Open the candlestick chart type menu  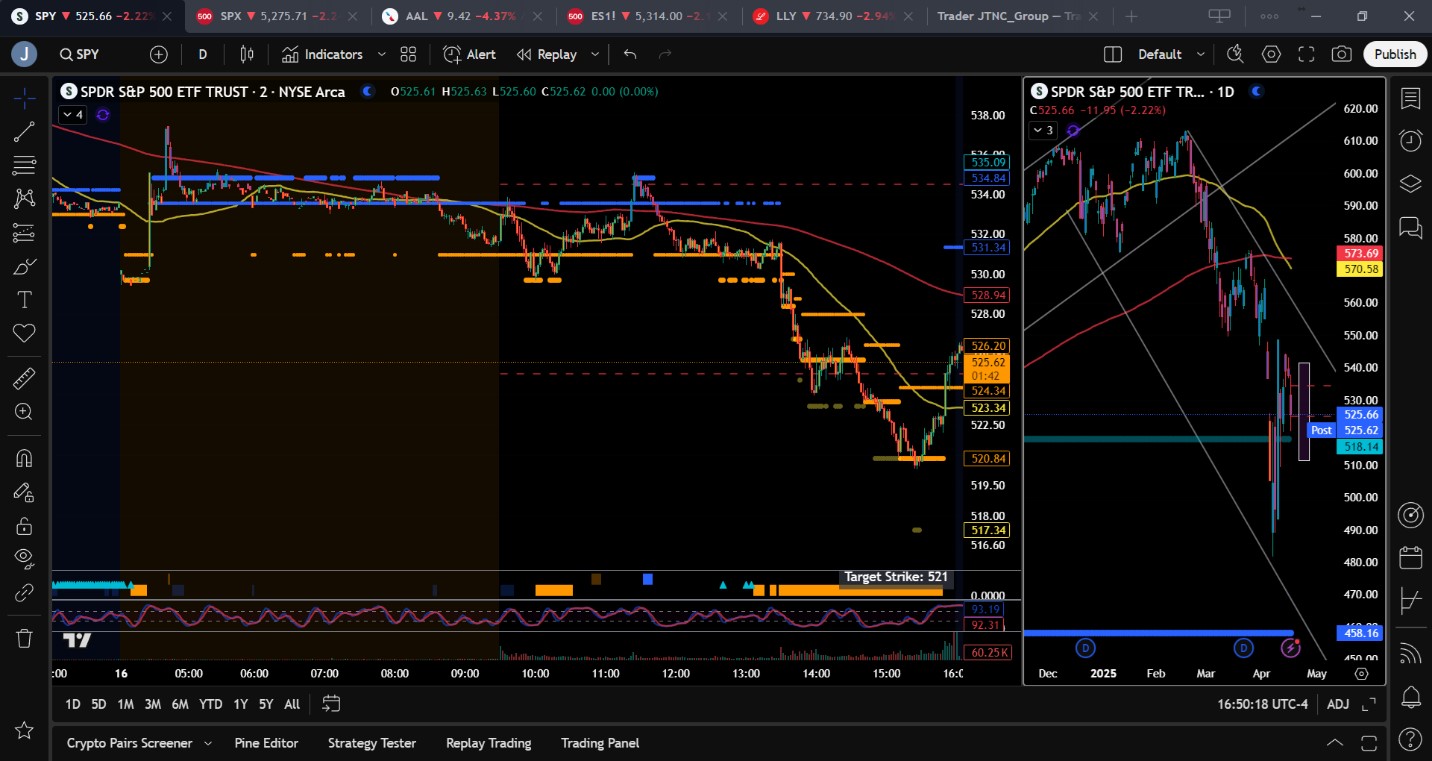point(247,54)
